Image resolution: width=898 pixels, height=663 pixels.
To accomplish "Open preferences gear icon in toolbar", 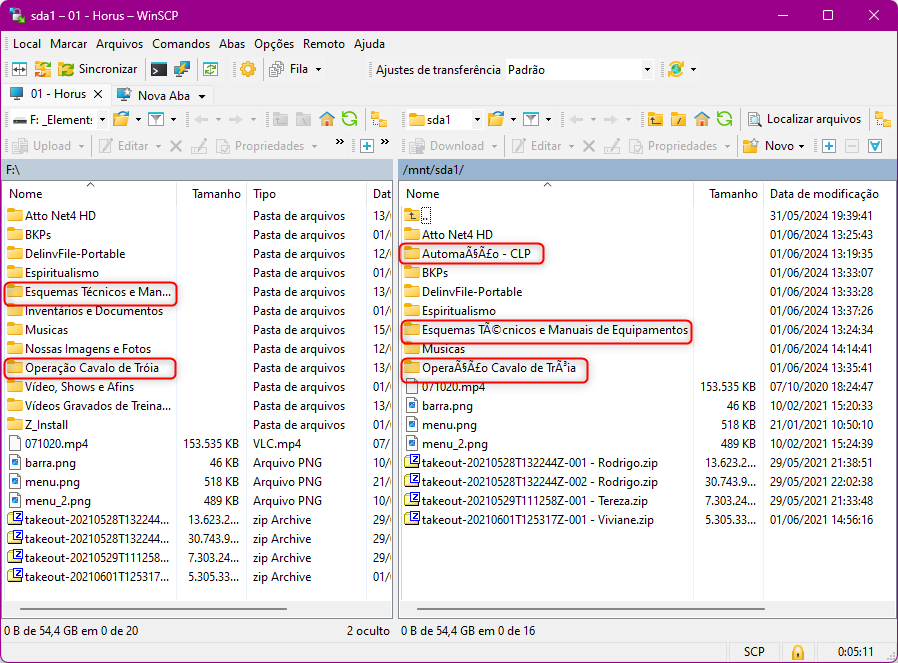I will (247, 69).
